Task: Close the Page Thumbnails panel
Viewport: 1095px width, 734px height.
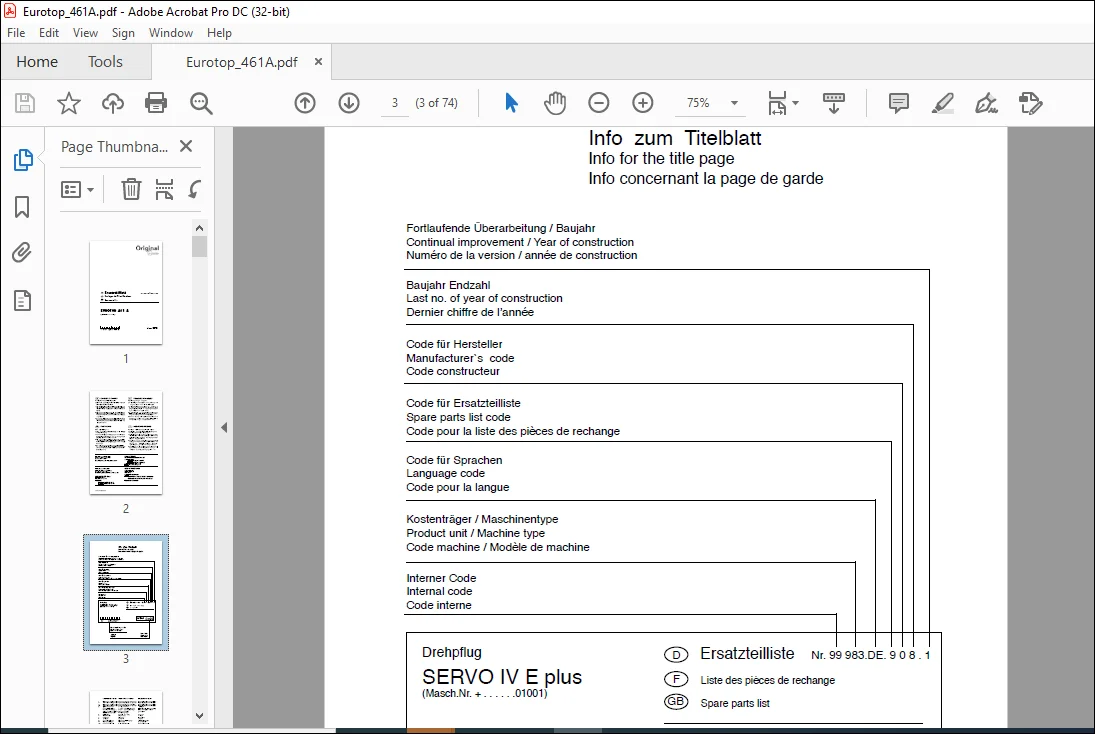Action: click(x=186, y=146)
